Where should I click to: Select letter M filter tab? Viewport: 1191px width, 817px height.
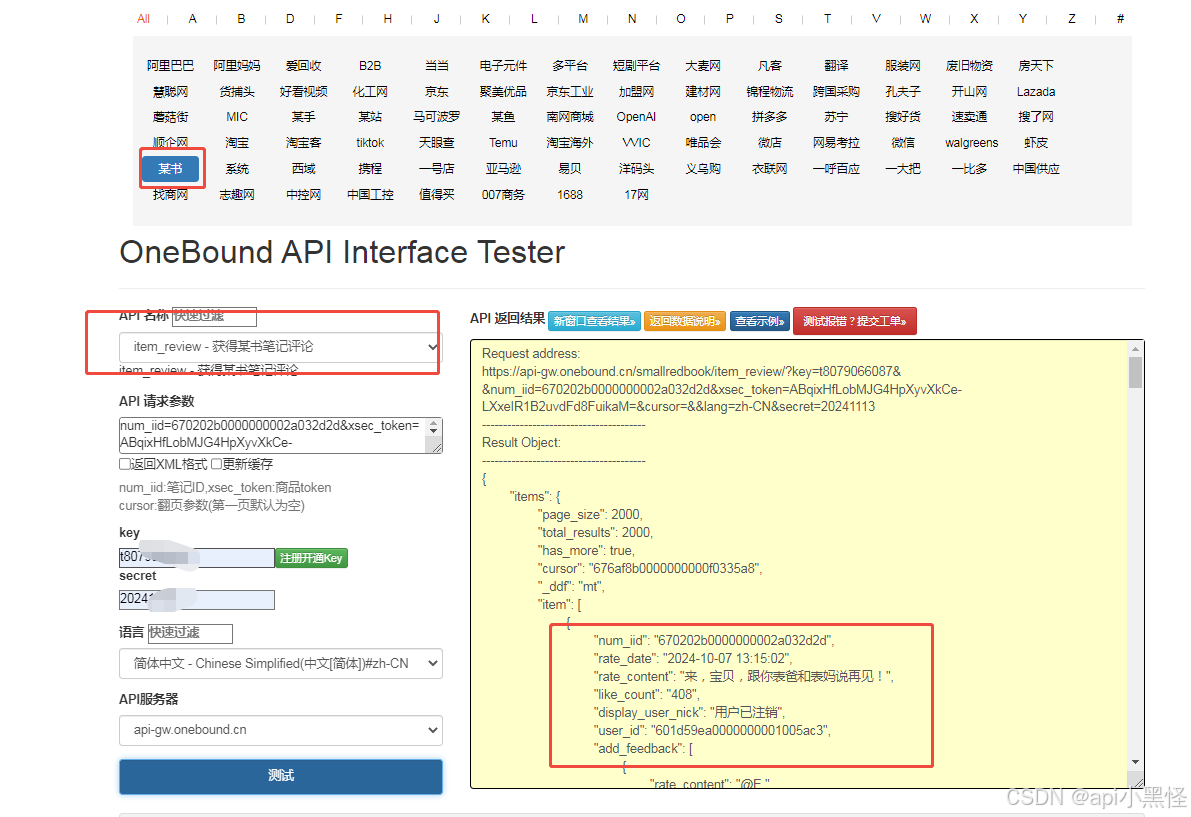click(x=583, y=19)
